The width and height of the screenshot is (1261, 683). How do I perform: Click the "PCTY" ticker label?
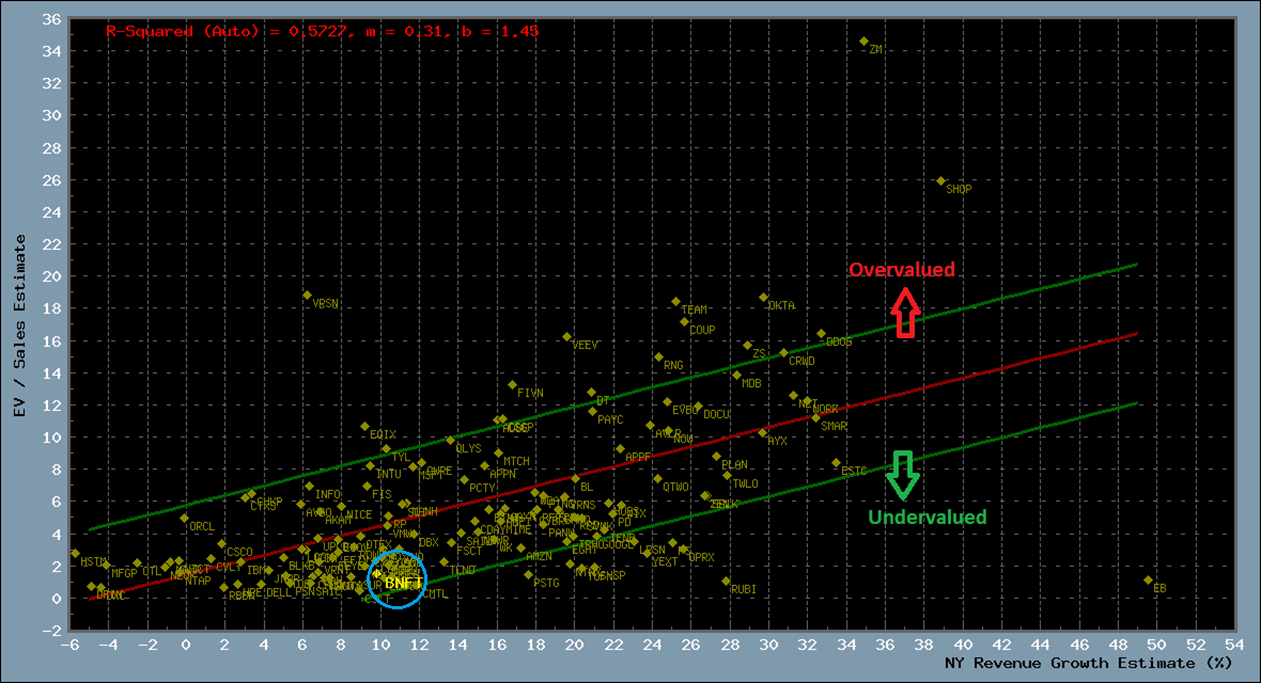pos(483,489)
